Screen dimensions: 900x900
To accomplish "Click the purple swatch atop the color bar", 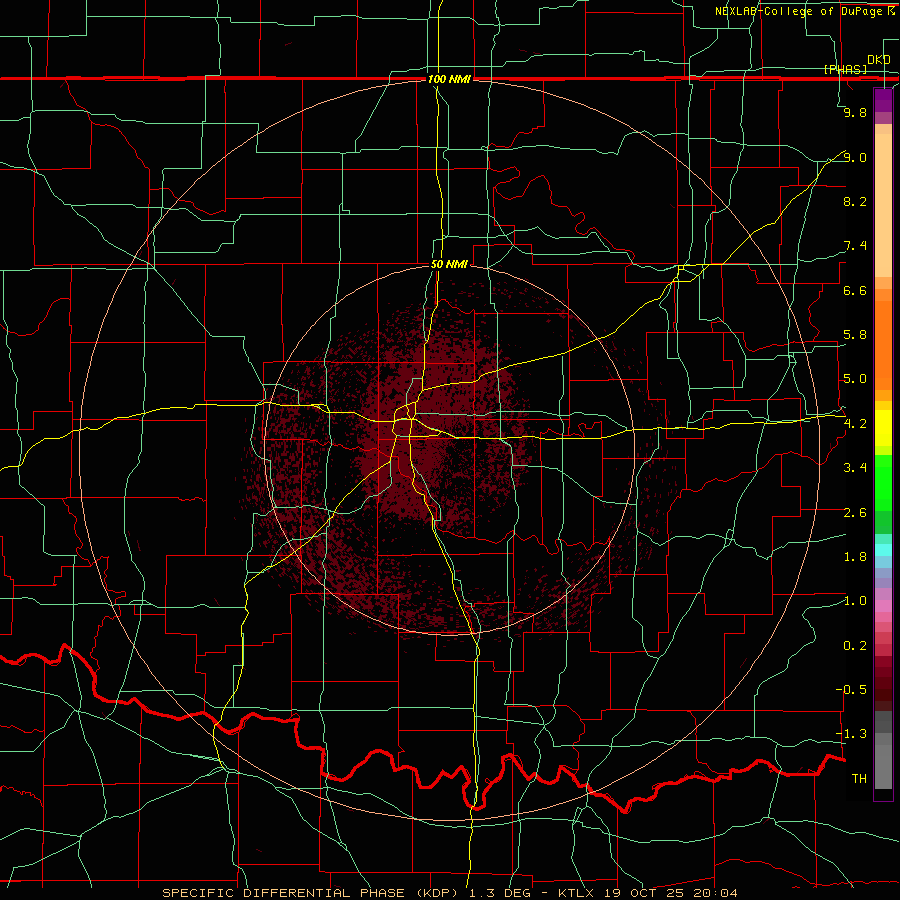I will click(x=883, y=100).
